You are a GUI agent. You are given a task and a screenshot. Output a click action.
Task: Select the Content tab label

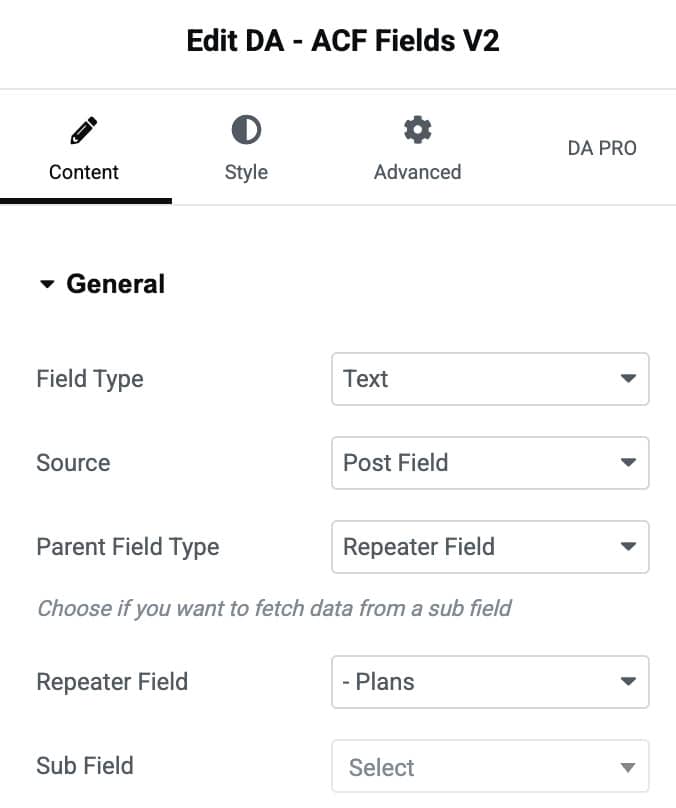click(83, 172)
